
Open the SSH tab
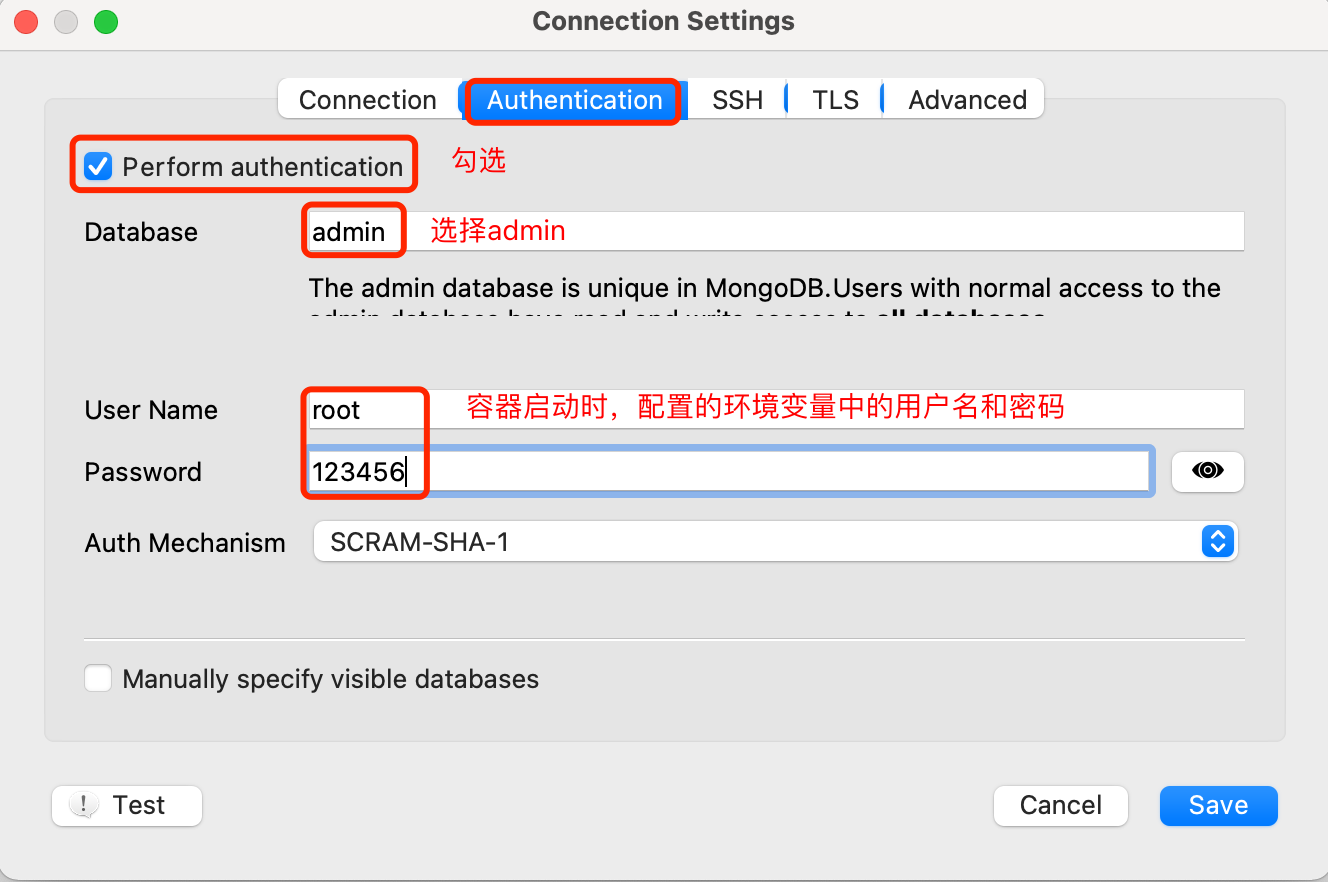coord(737,100)
